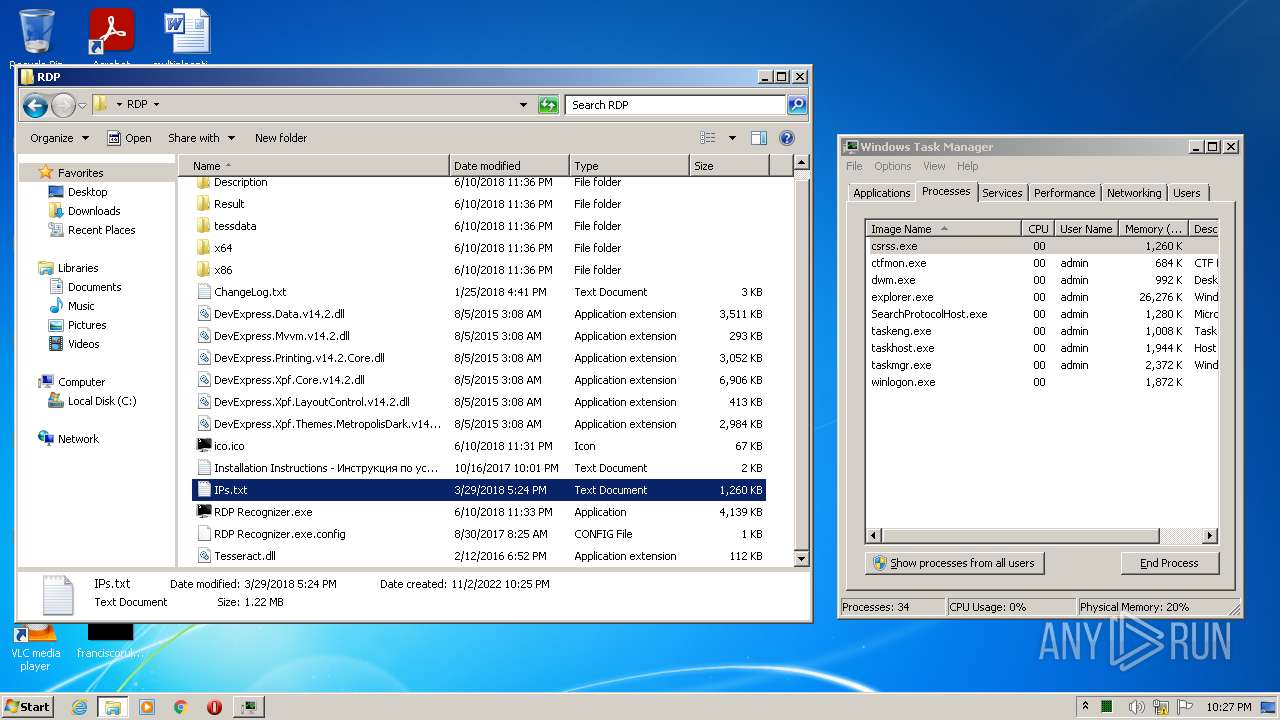
Task: Select the ico.ico file icon
Action: click(x=204, y=446)
